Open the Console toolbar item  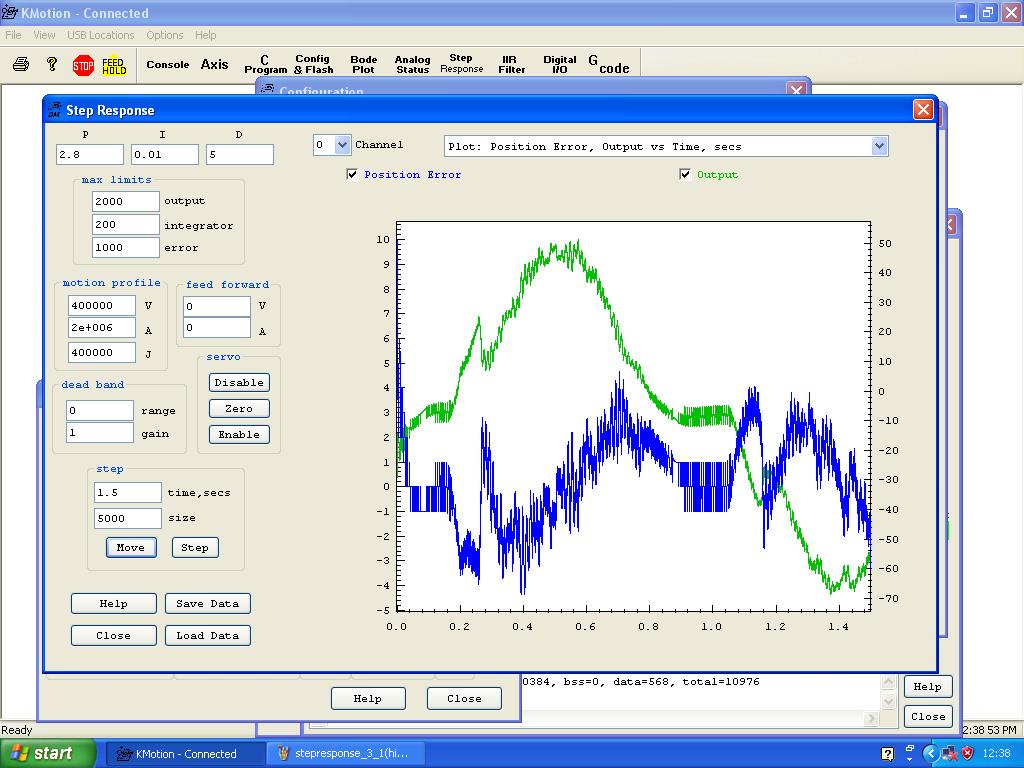167,65
